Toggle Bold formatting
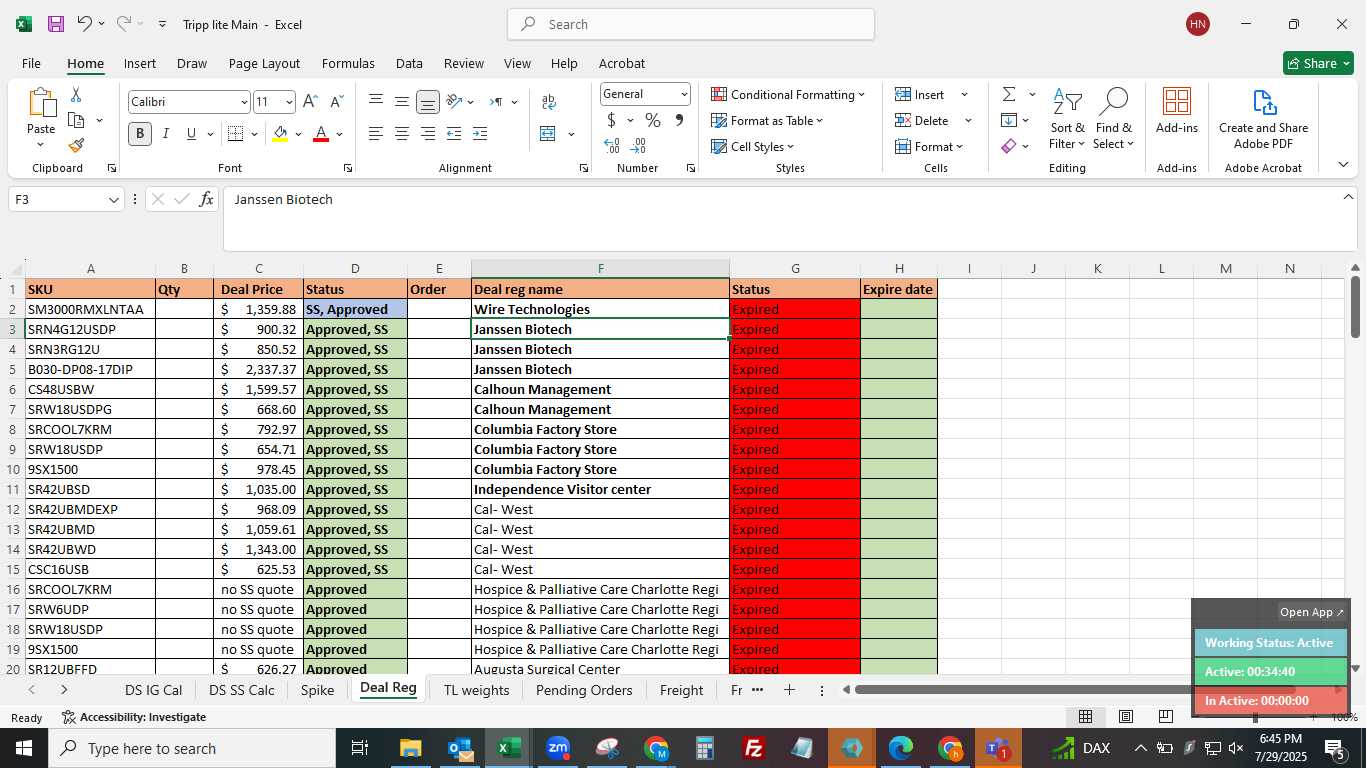The image size is (1366, 768). click(140, 134)
